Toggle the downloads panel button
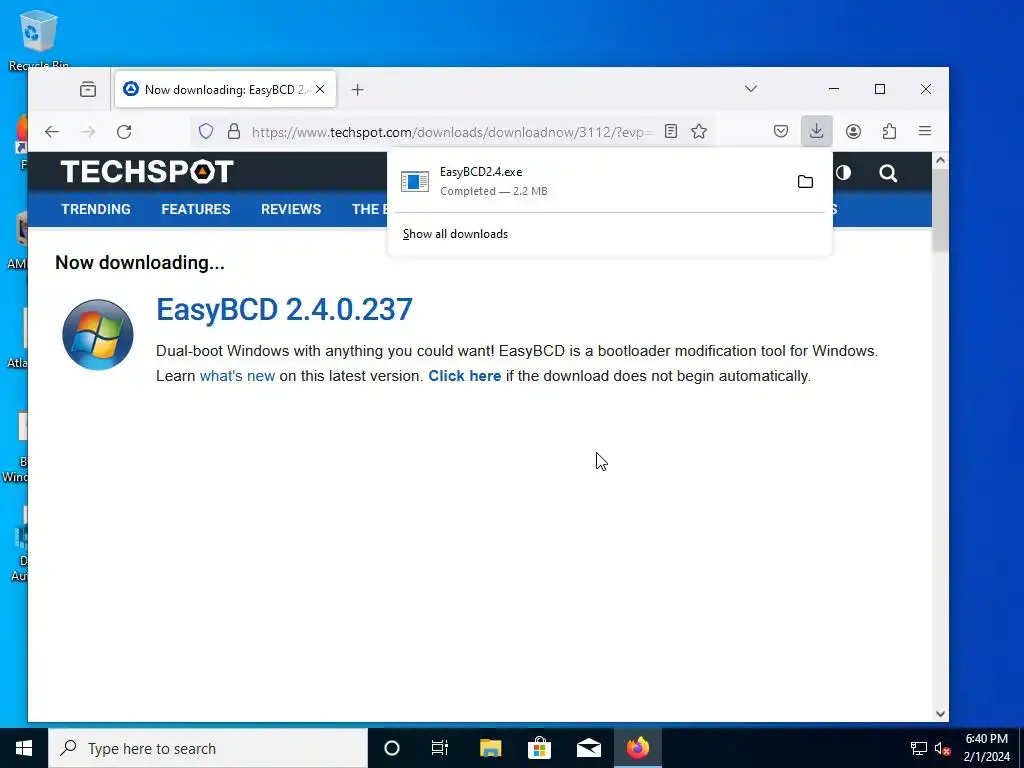Image resolution: width=1024 pixels, height=768 pixels. pos(816,131)
